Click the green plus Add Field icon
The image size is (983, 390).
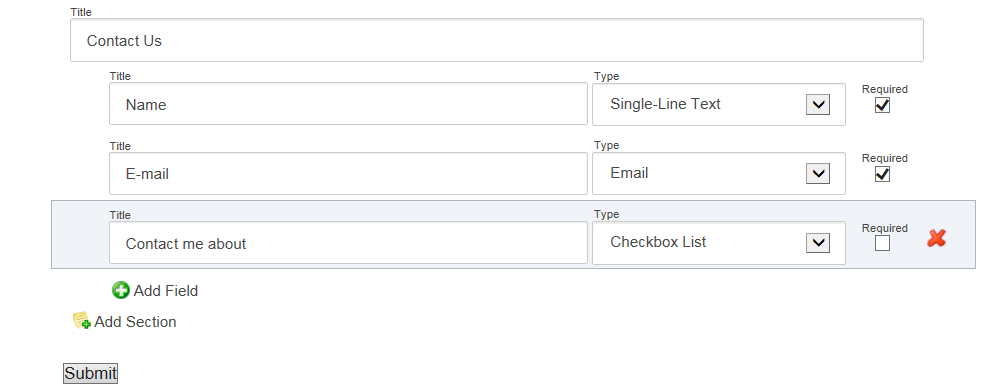[120, 290]
